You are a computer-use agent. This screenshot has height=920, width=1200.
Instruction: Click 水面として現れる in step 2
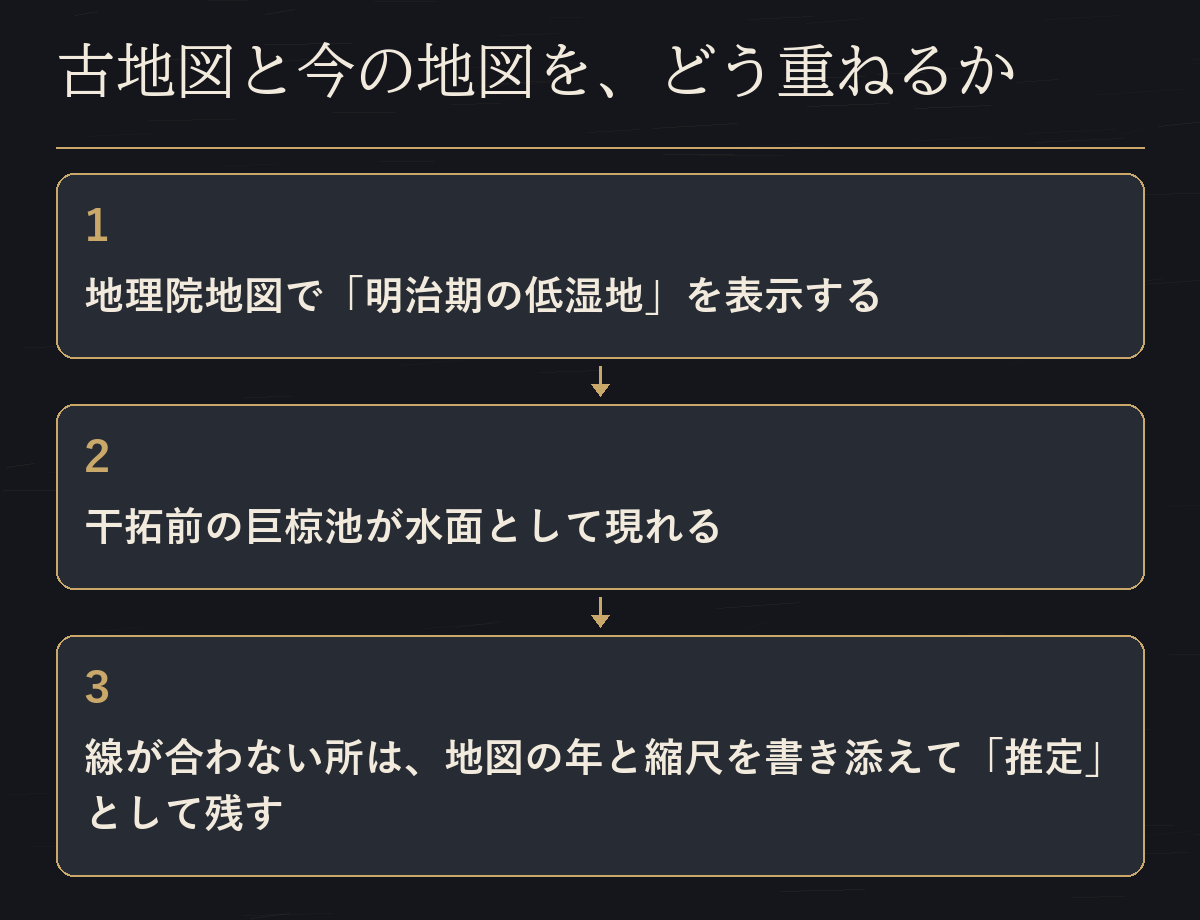click(x=563, y=527)
